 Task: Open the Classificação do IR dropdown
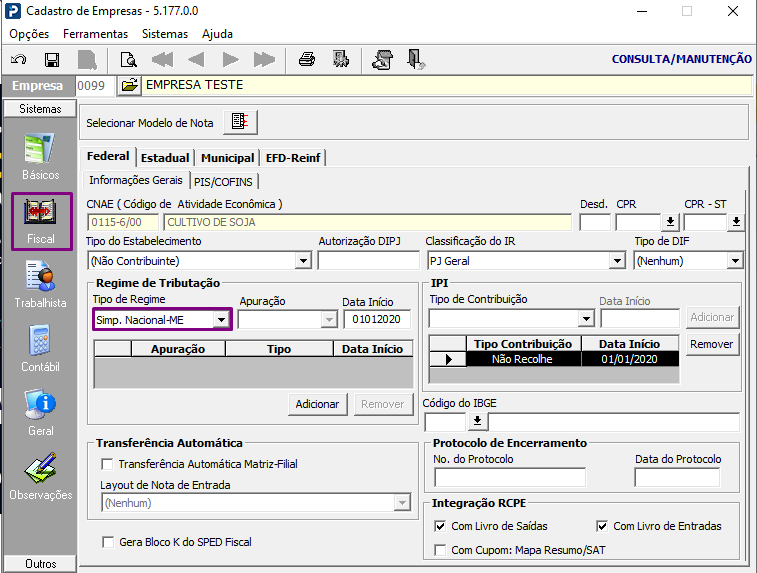click(617, 261)
